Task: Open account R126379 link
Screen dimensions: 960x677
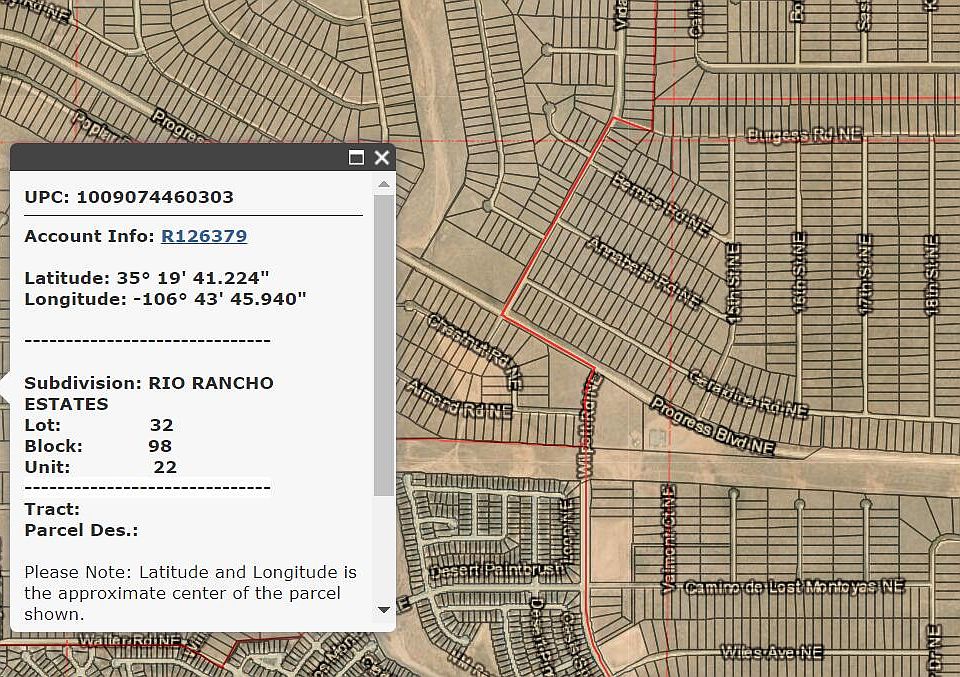Action: coord(204,236)
